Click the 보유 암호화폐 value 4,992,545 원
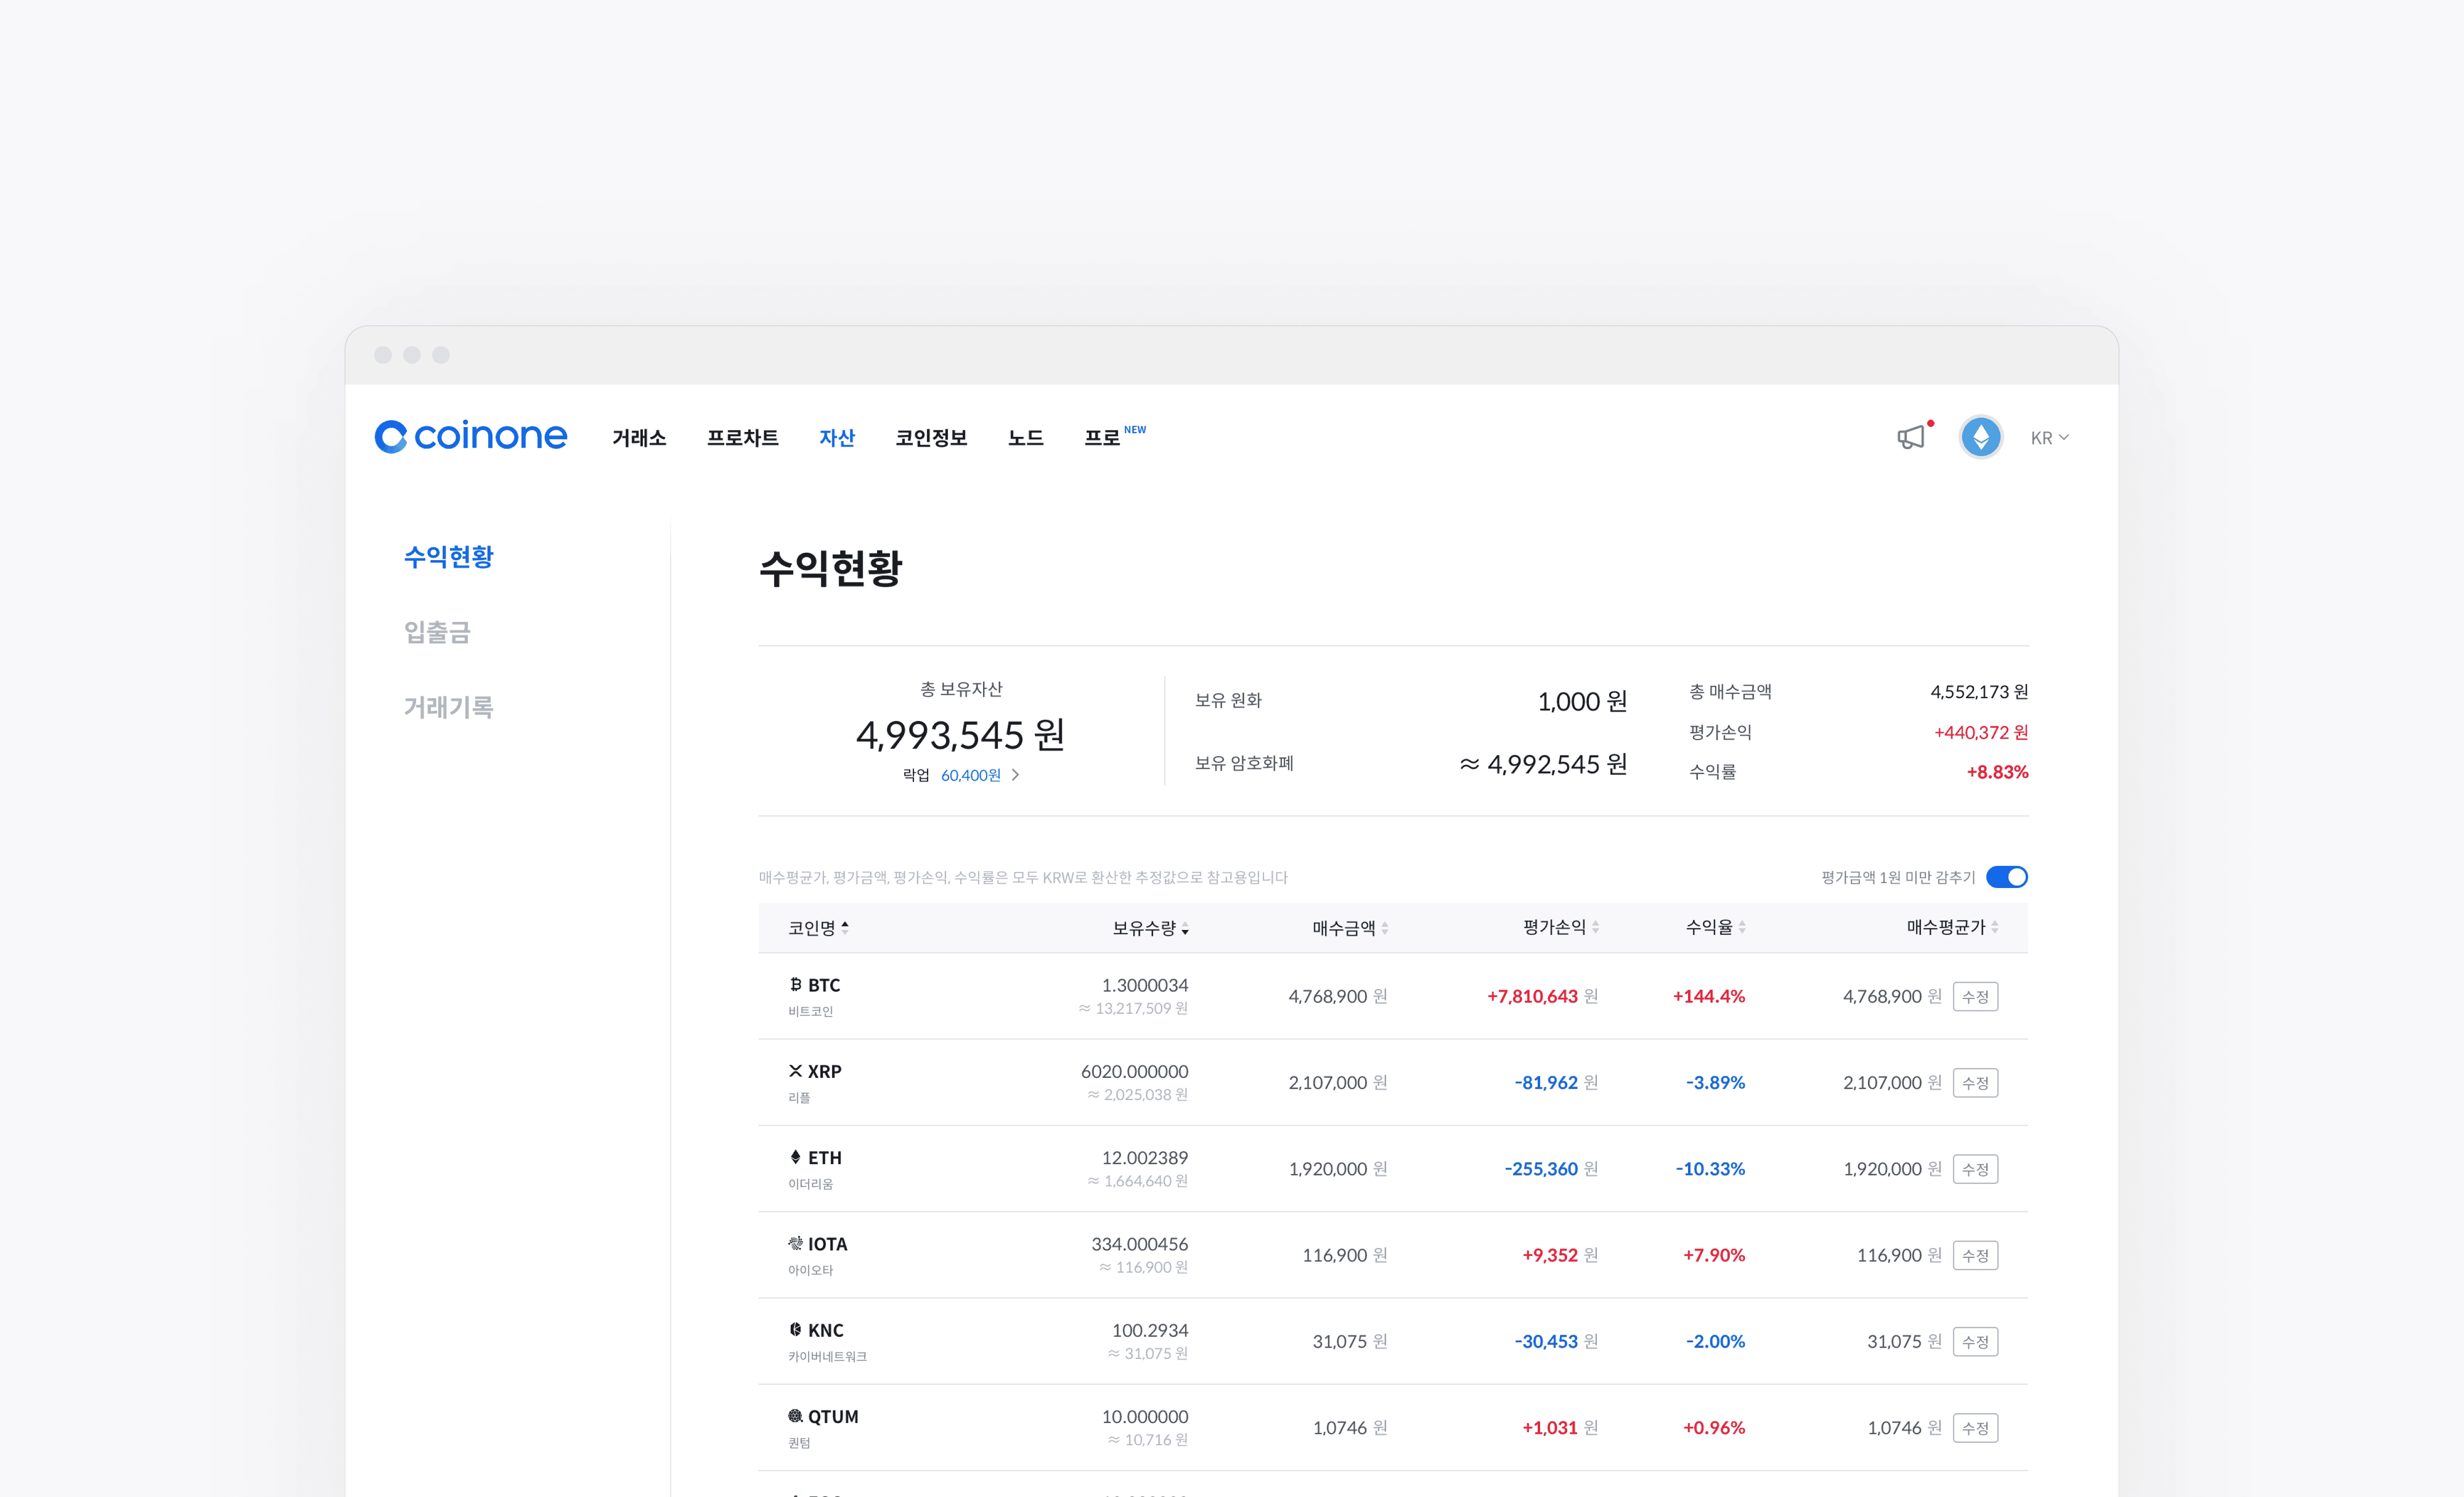This screenshot has height=1497, width=2464. pos(1543,764)
